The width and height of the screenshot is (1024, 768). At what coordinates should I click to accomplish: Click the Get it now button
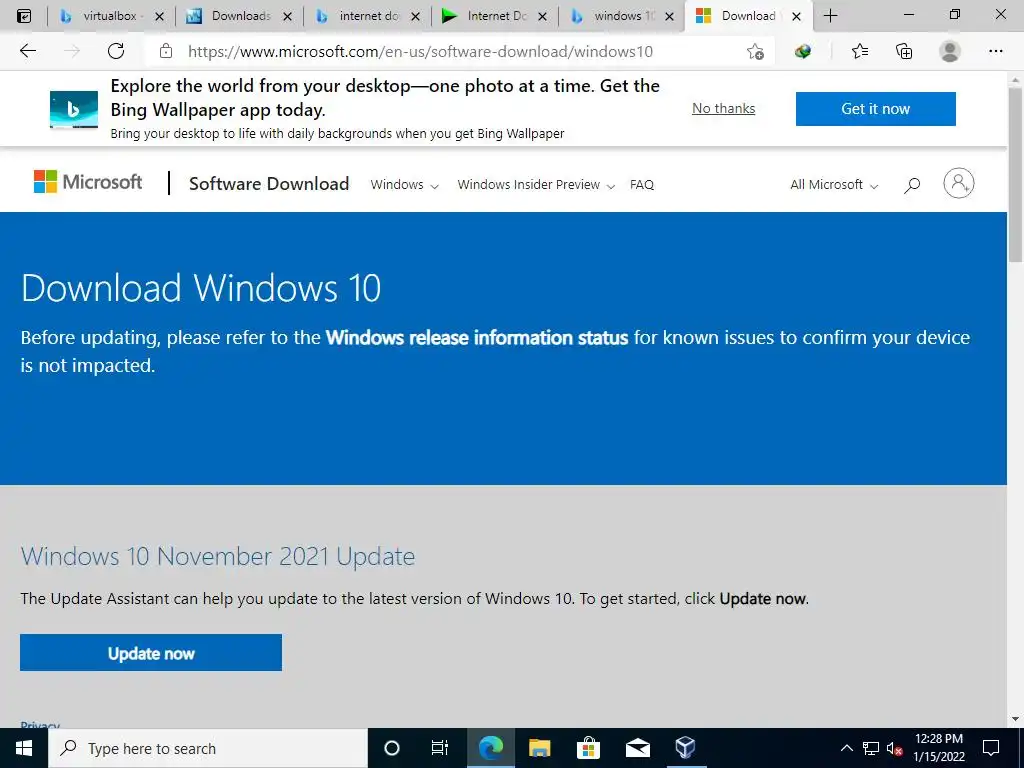(x=875, y=108)
